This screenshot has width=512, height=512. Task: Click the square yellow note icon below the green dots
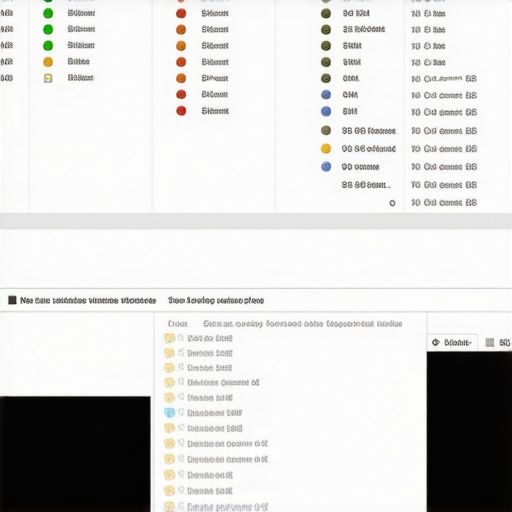click(x=48, y=78)
